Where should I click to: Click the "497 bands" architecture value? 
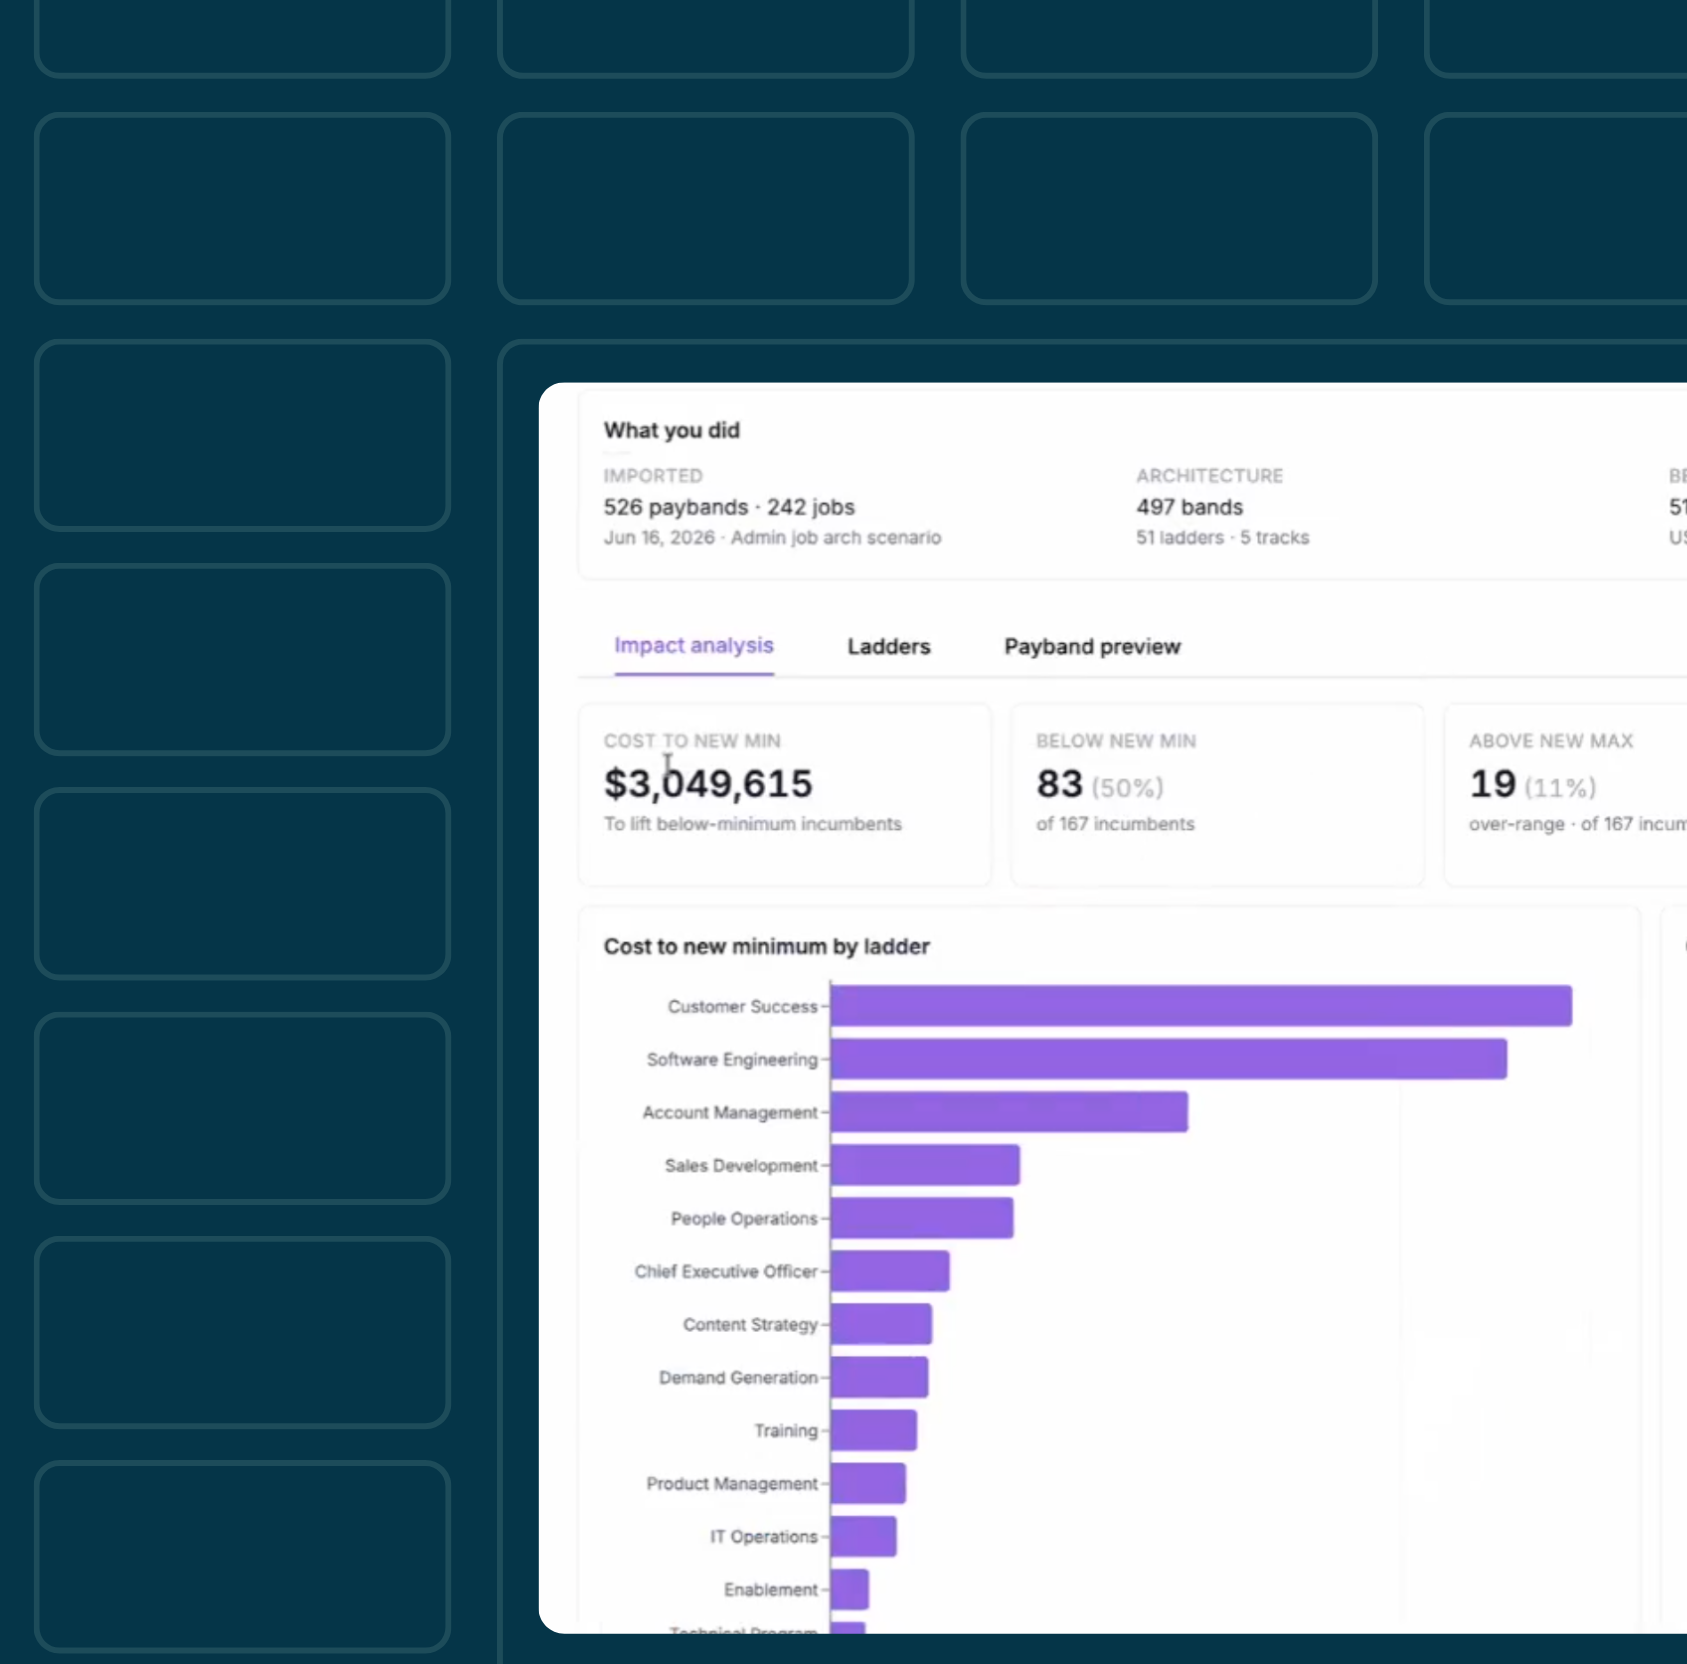(1189, 507)
